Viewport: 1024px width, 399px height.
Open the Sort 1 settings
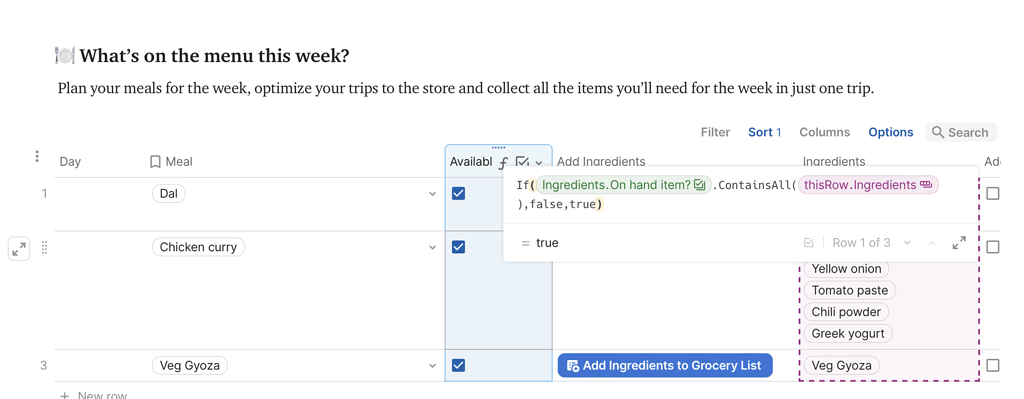point(765,132)
